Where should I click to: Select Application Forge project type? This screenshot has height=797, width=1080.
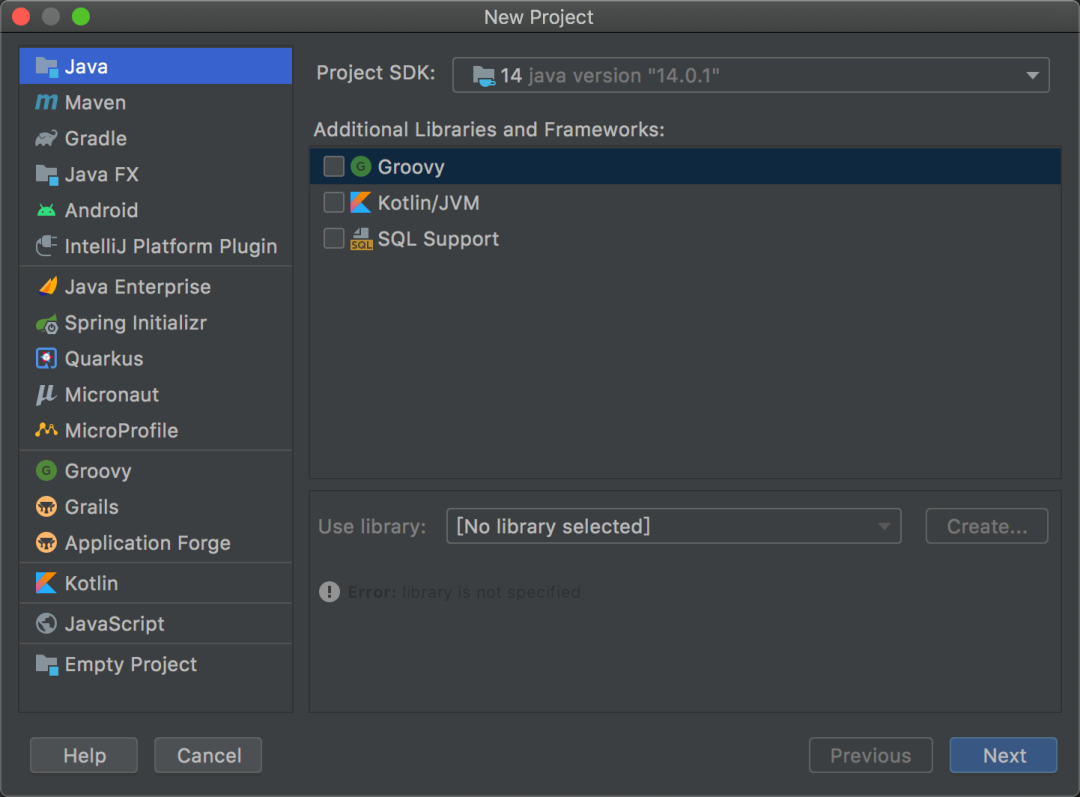(x=147, y=544)
